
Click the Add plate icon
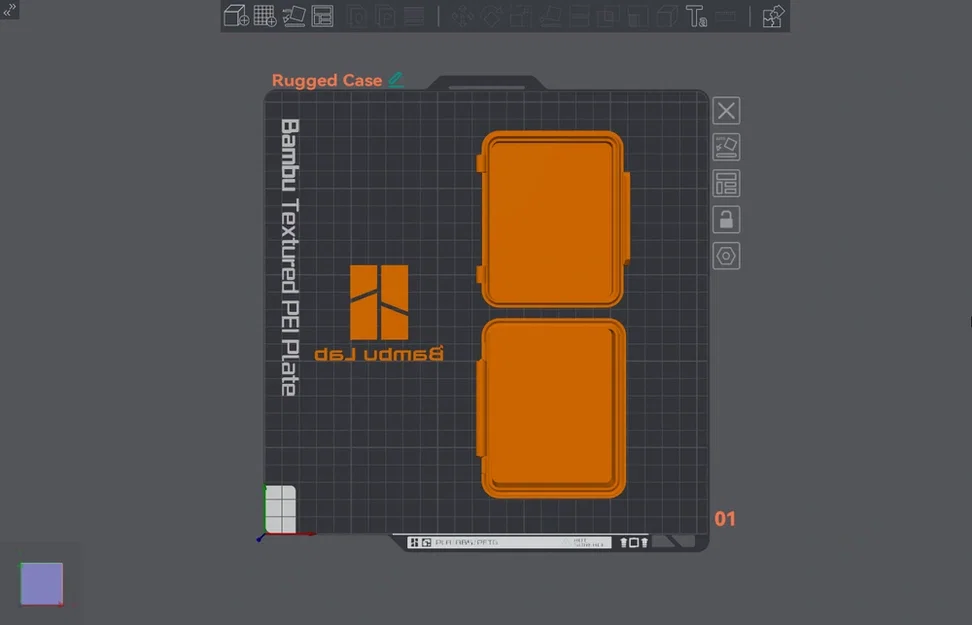[x=265, y=16]
